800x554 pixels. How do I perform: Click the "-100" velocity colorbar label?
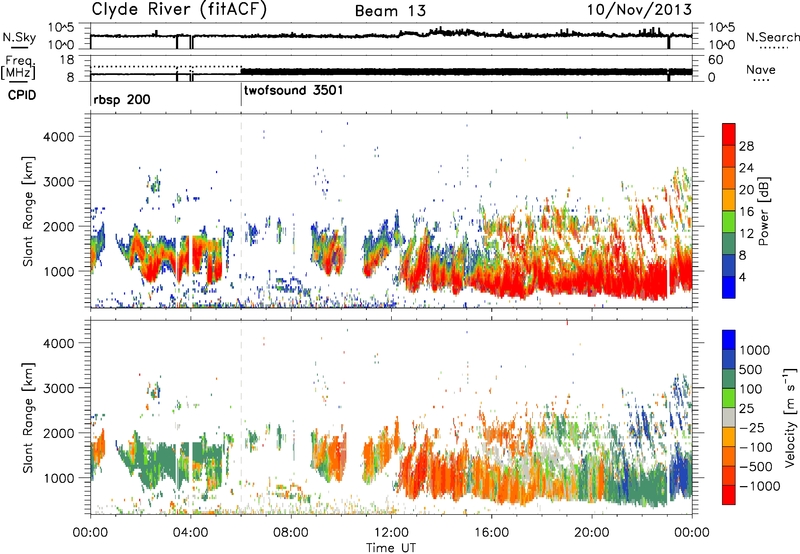(756, 447)
